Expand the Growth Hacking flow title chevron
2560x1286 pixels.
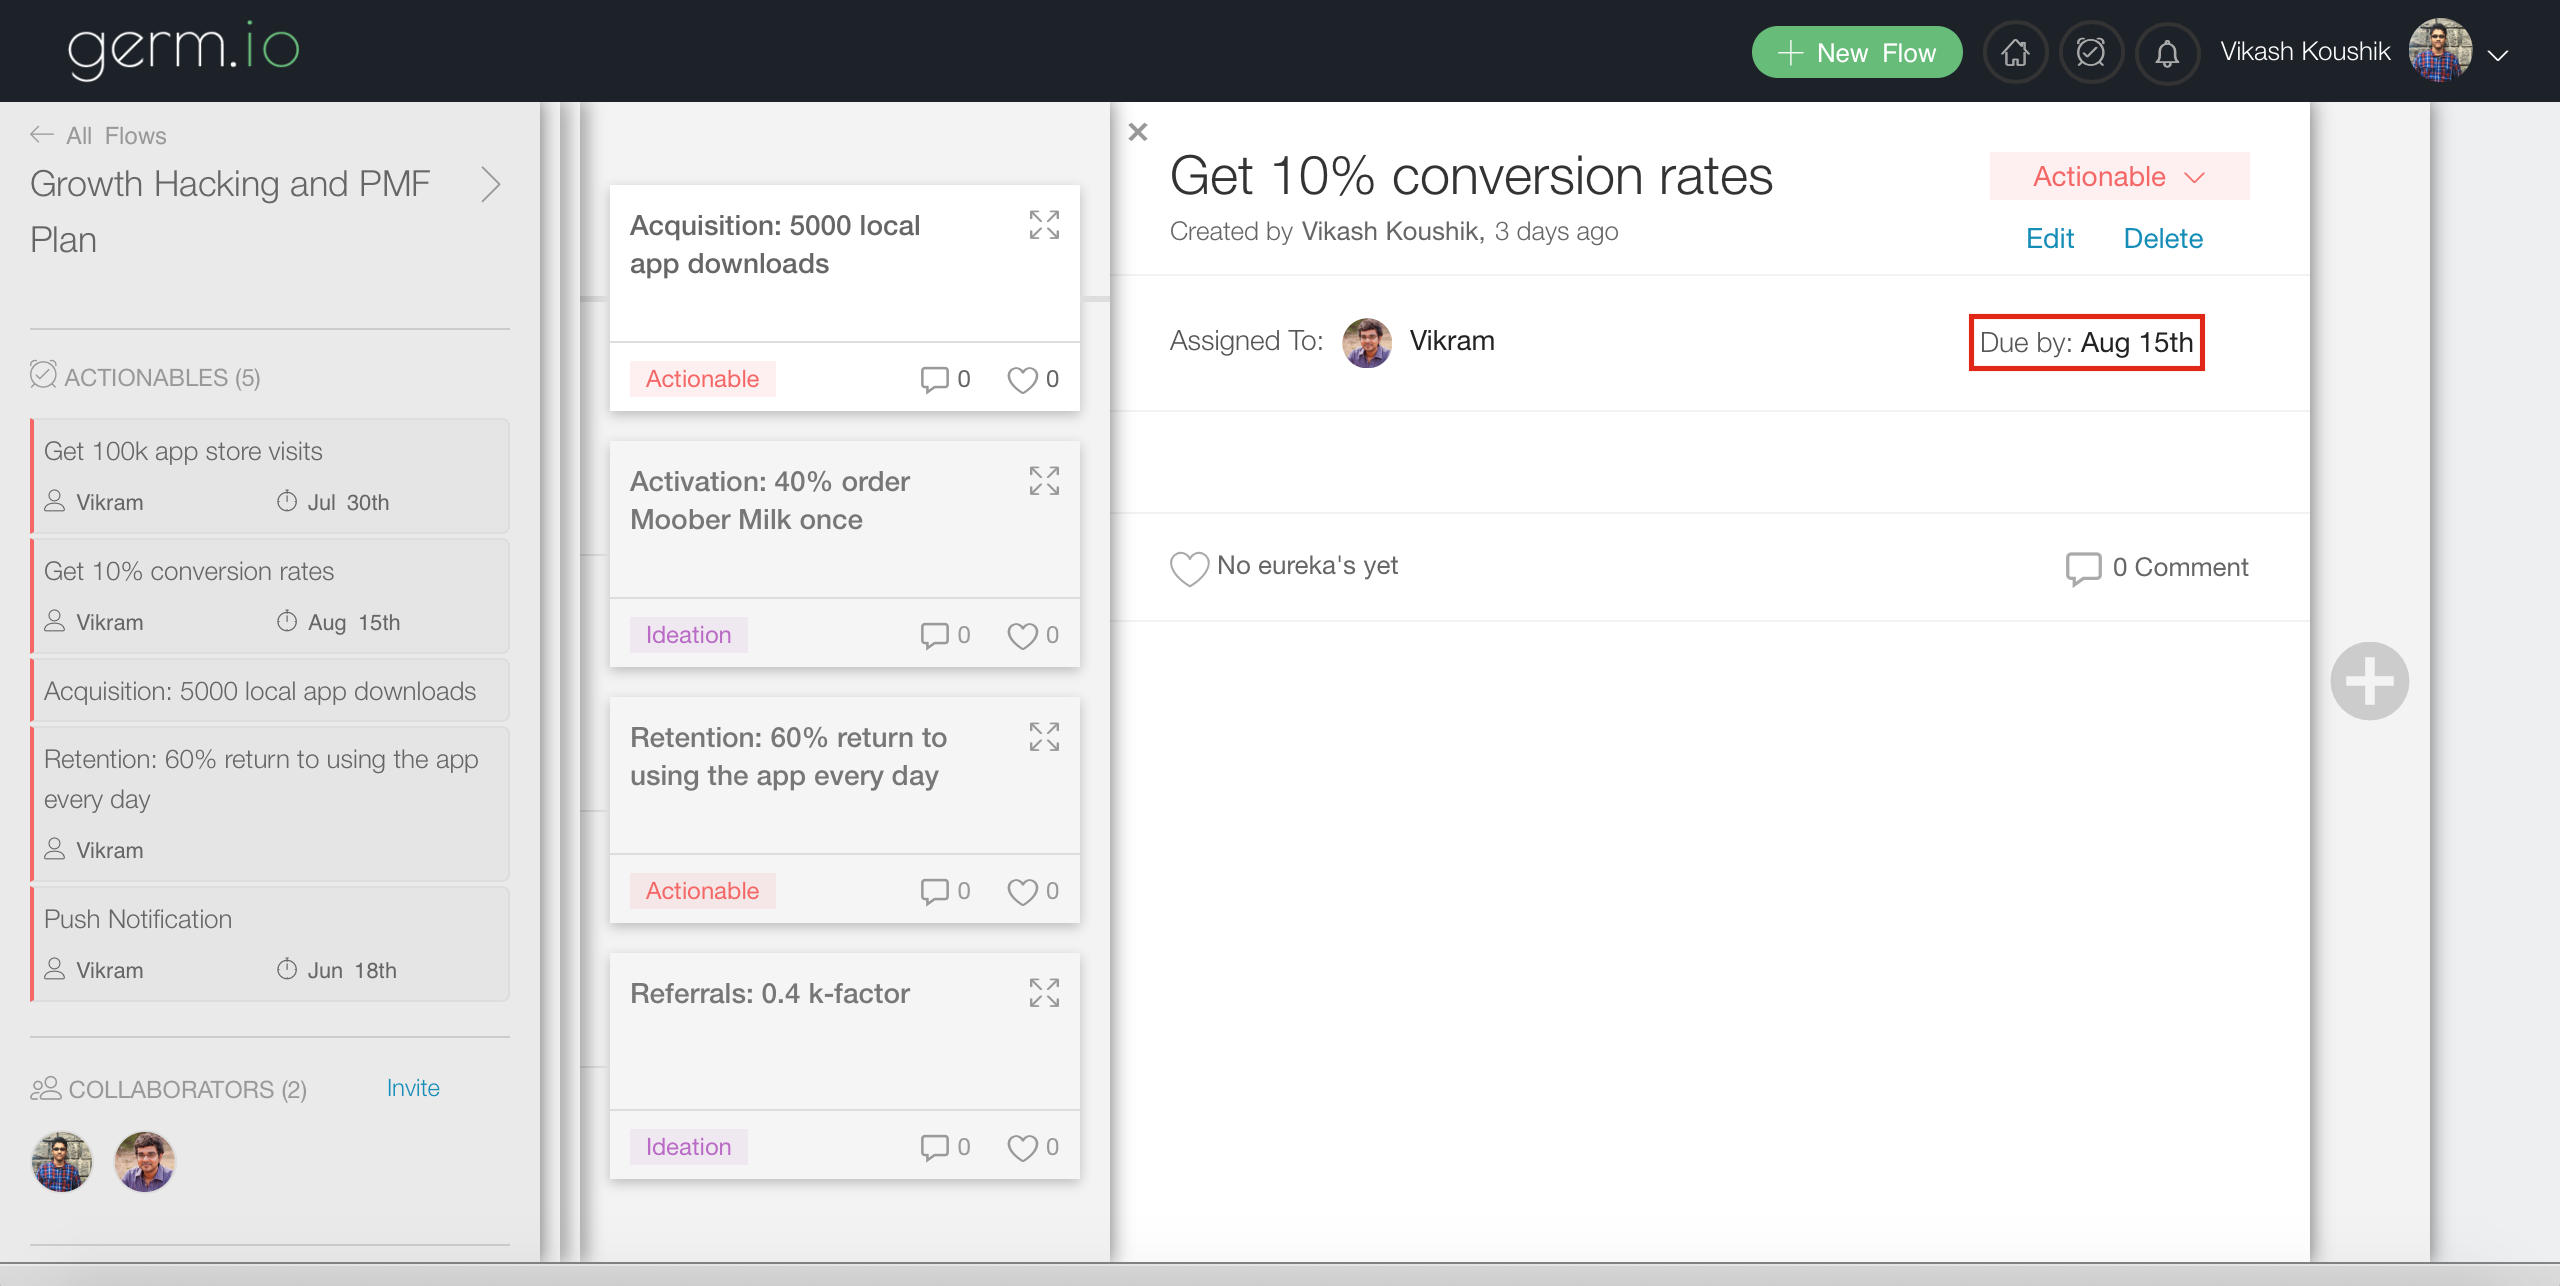coord(490,185)
